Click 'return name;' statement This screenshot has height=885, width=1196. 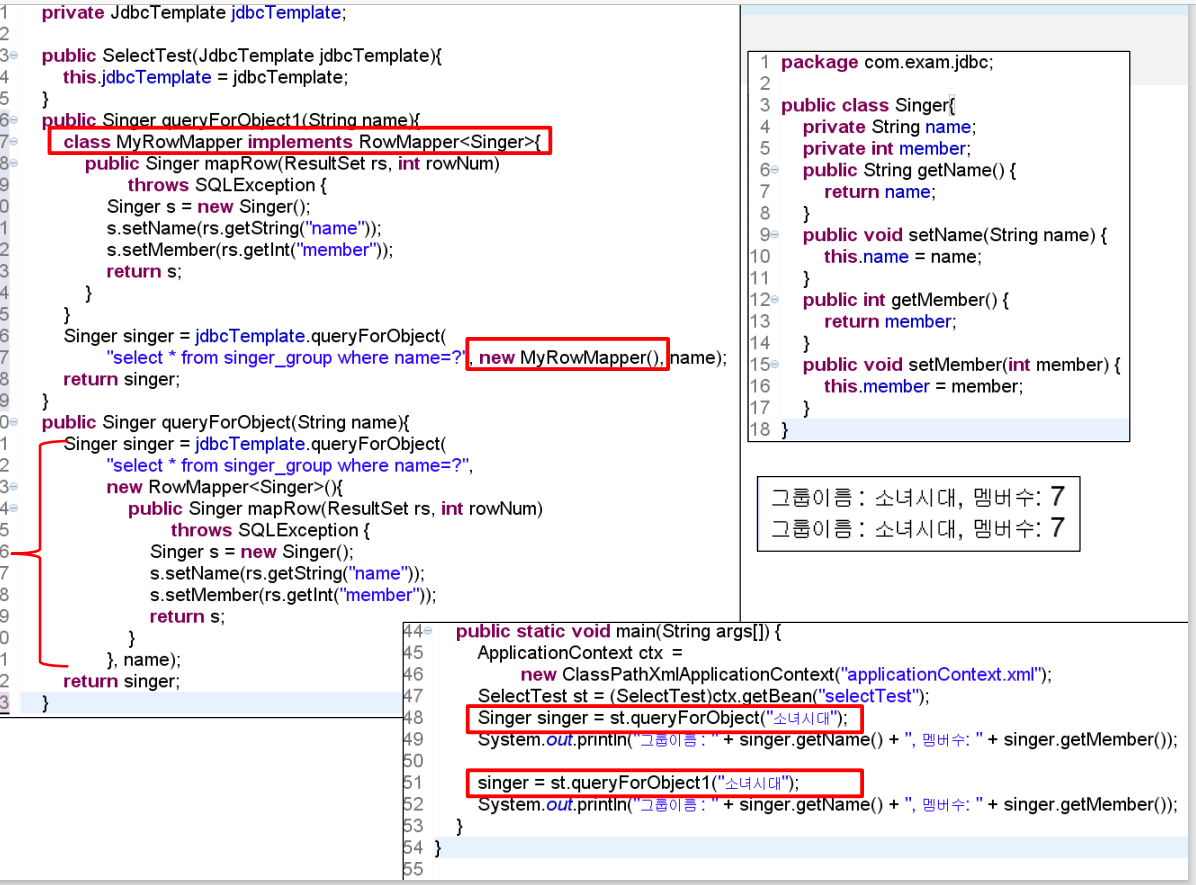pyautogui.click(x=879, y=191)
